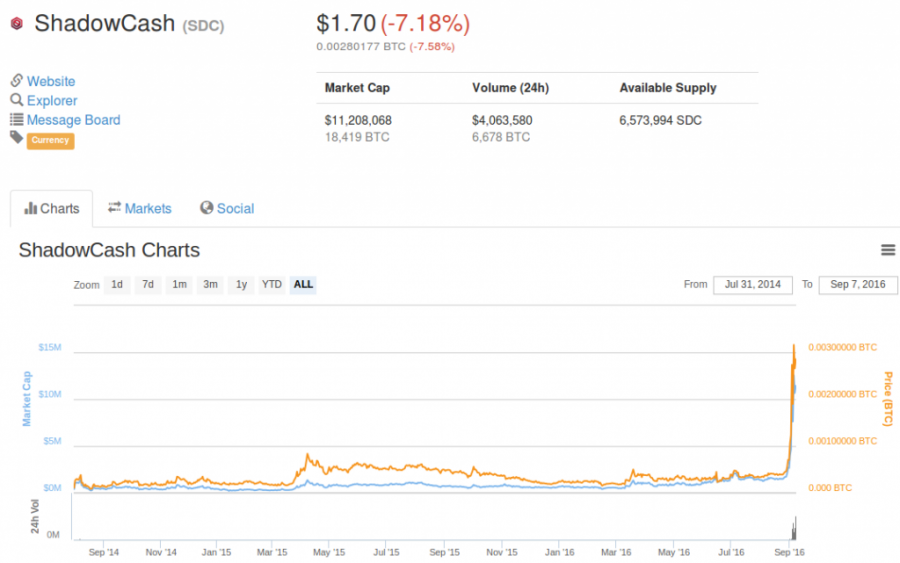Open the chart hamburger menu icon
Screen dimensions: 900x563
click(x=888, y=250)
